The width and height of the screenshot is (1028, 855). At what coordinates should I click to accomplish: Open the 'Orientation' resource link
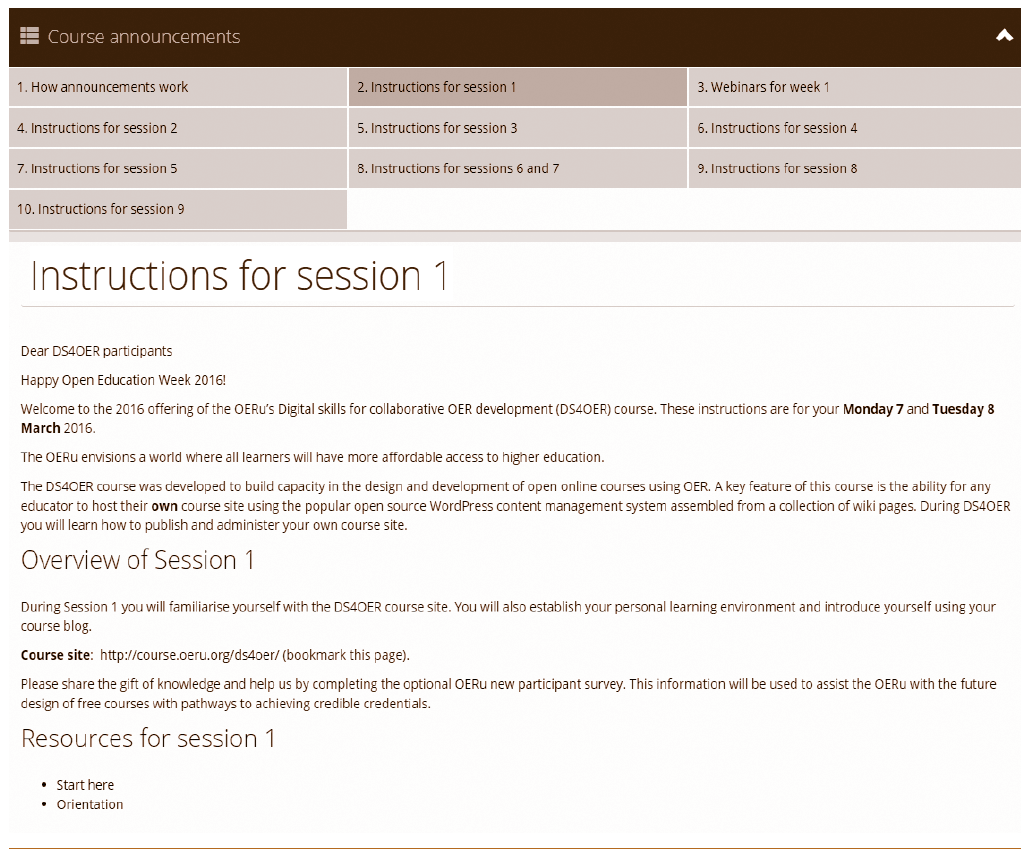point(90,804)
